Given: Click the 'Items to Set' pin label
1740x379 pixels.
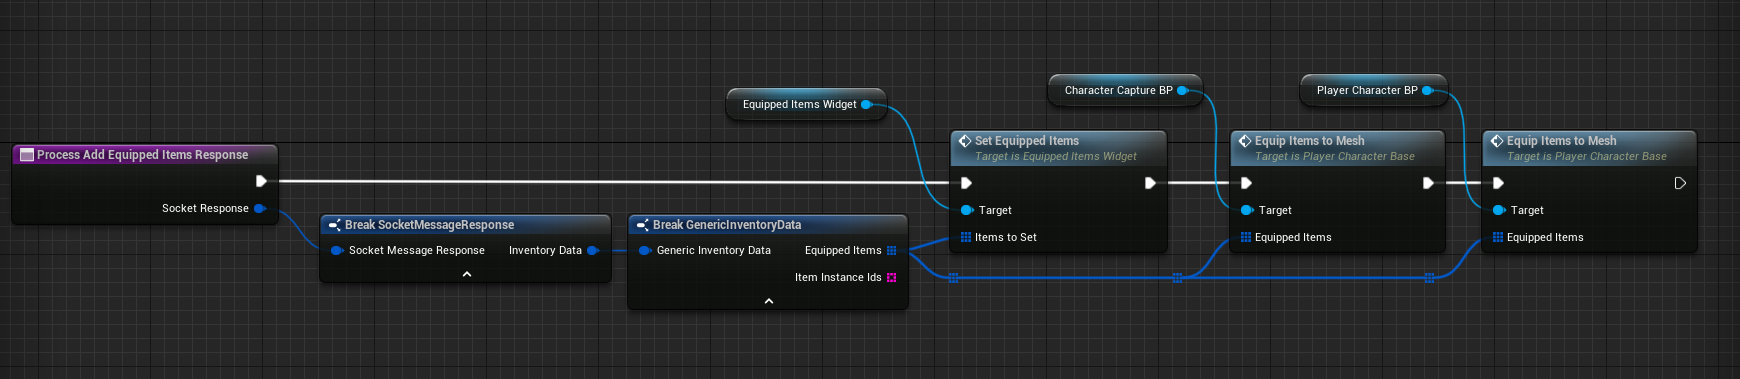Looking at the screenshot, I should [x=1006, y=237].
